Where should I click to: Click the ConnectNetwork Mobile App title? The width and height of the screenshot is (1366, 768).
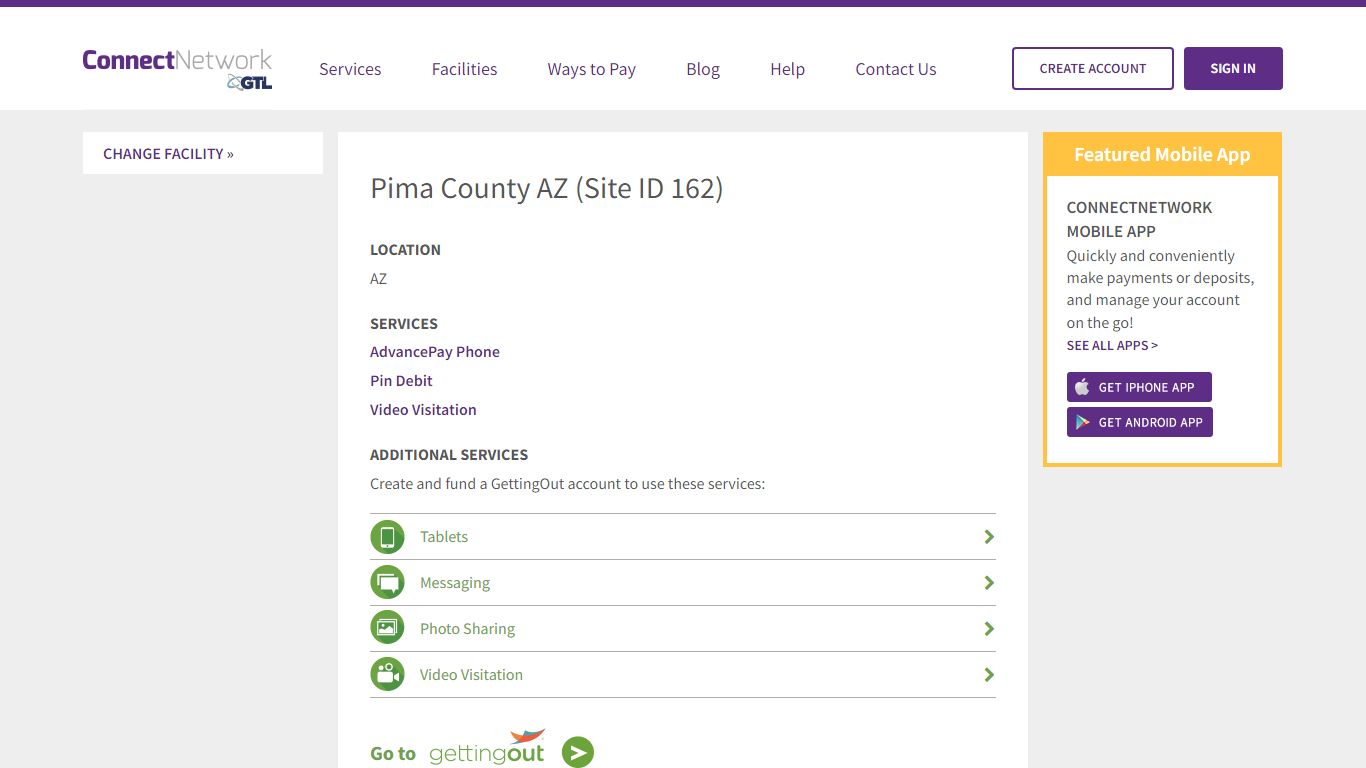pyautogui.click(x=1139, y=219)
